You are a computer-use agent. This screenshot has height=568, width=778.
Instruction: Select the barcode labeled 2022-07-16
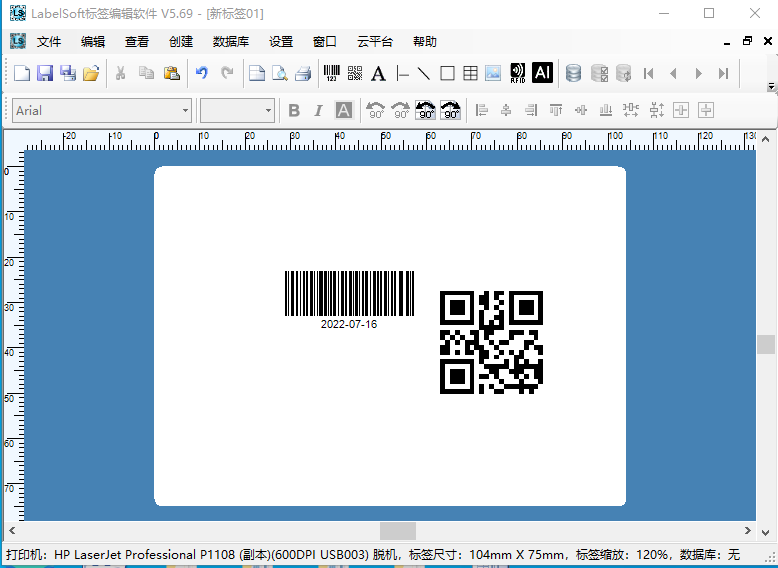click(349, 300)
